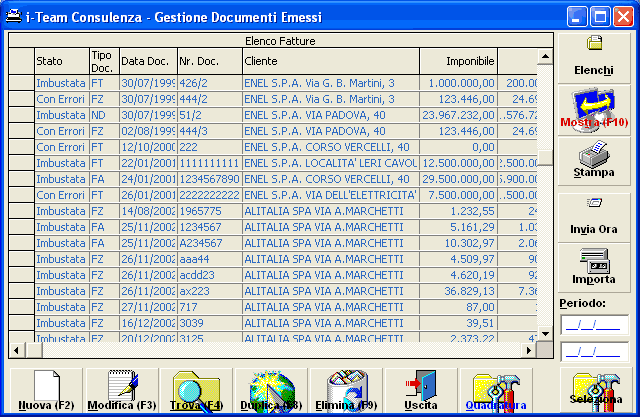This screenshot has width=640, height=418.
Task: Click the Imponibile column header
Action: click(458, 61)
